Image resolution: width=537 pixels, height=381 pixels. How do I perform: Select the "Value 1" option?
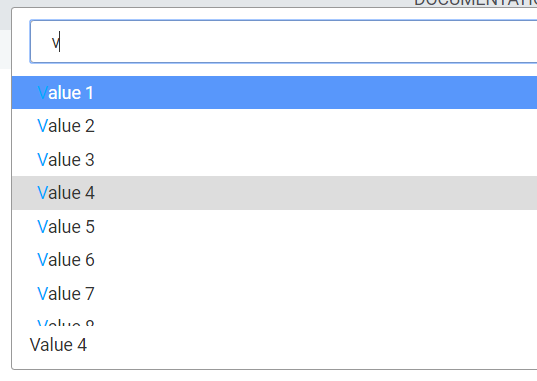point(274,93)
